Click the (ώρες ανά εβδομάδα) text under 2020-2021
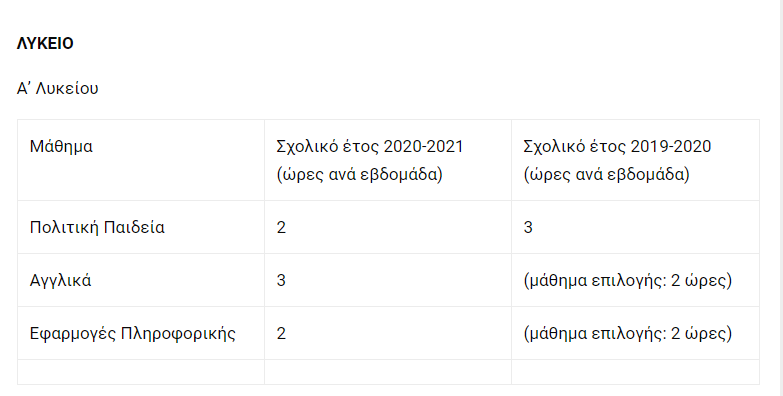 (360, 175)
